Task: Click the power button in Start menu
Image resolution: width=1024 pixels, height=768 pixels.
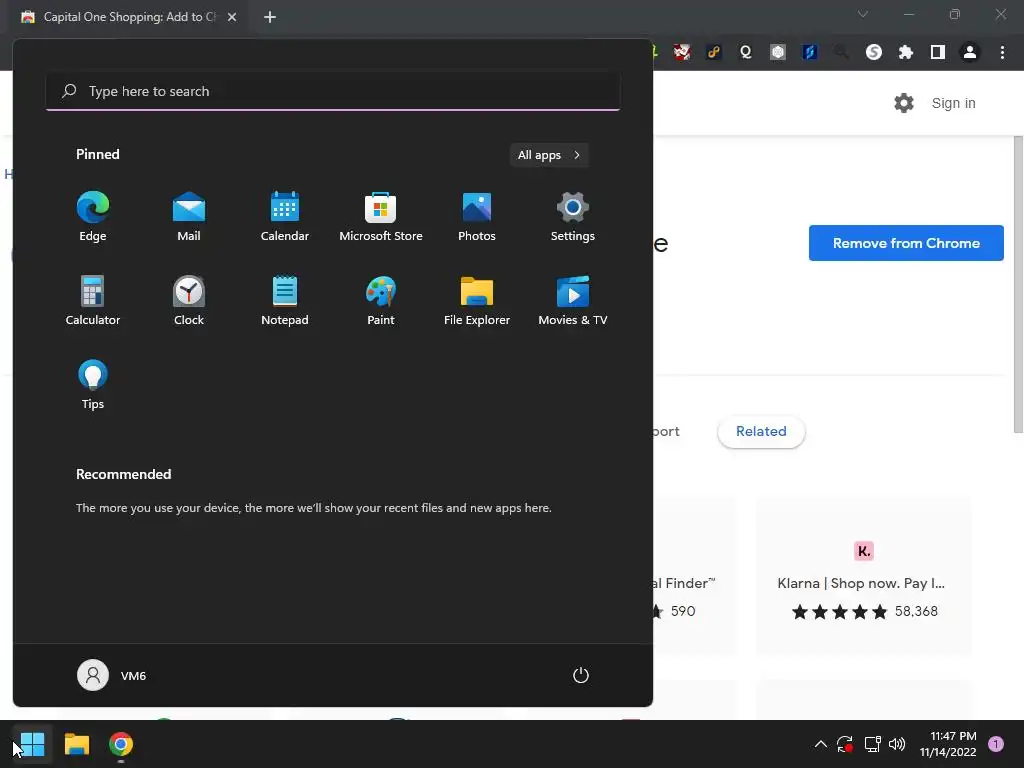Action: [581, 675]
